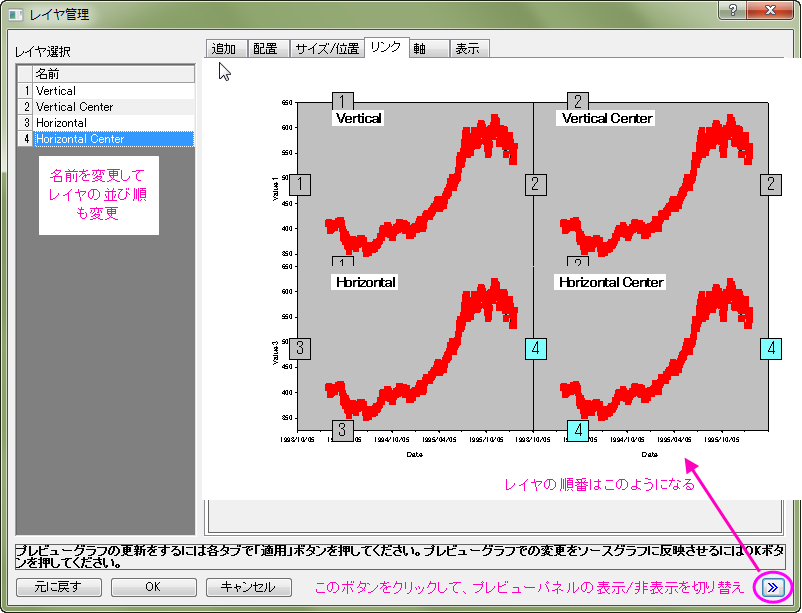Click layer 1 icon left of Vertical graph
This screenshot has width=802, height=613.
(x=300, y=184)
